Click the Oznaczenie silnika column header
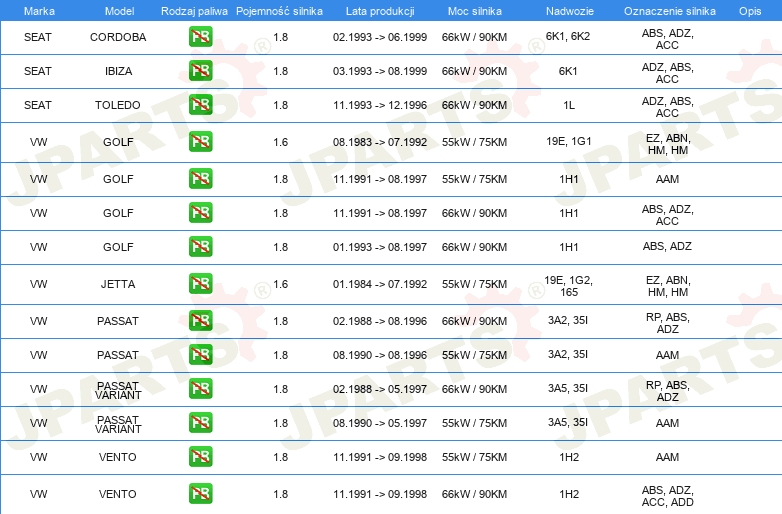 pyautogui.click(x=670, y=11)
